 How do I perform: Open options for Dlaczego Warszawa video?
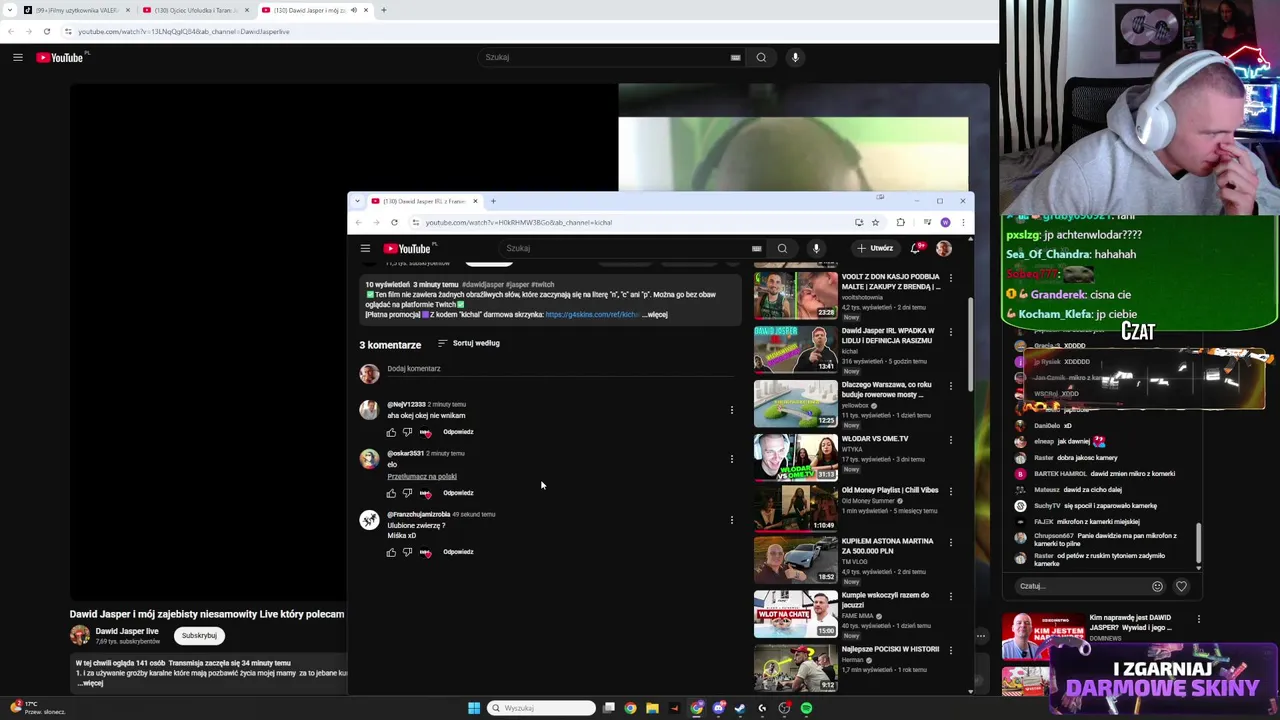coord(950,386)
